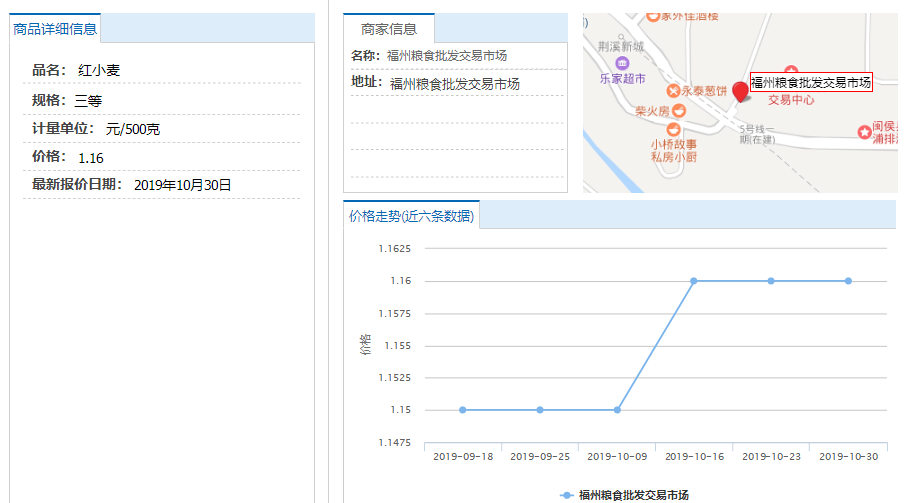
Task: Click the y-axis label 1.1625
Action: click(395, 249)
